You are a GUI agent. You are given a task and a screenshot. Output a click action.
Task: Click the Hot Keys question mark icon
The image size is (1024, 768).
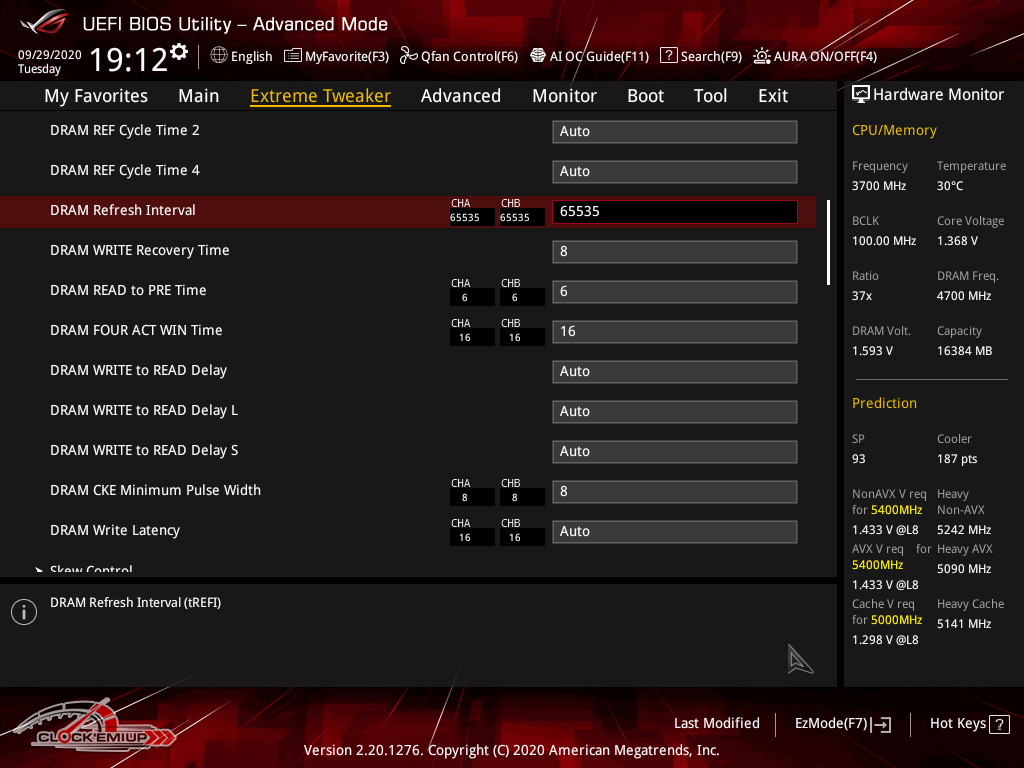(998, 724)
